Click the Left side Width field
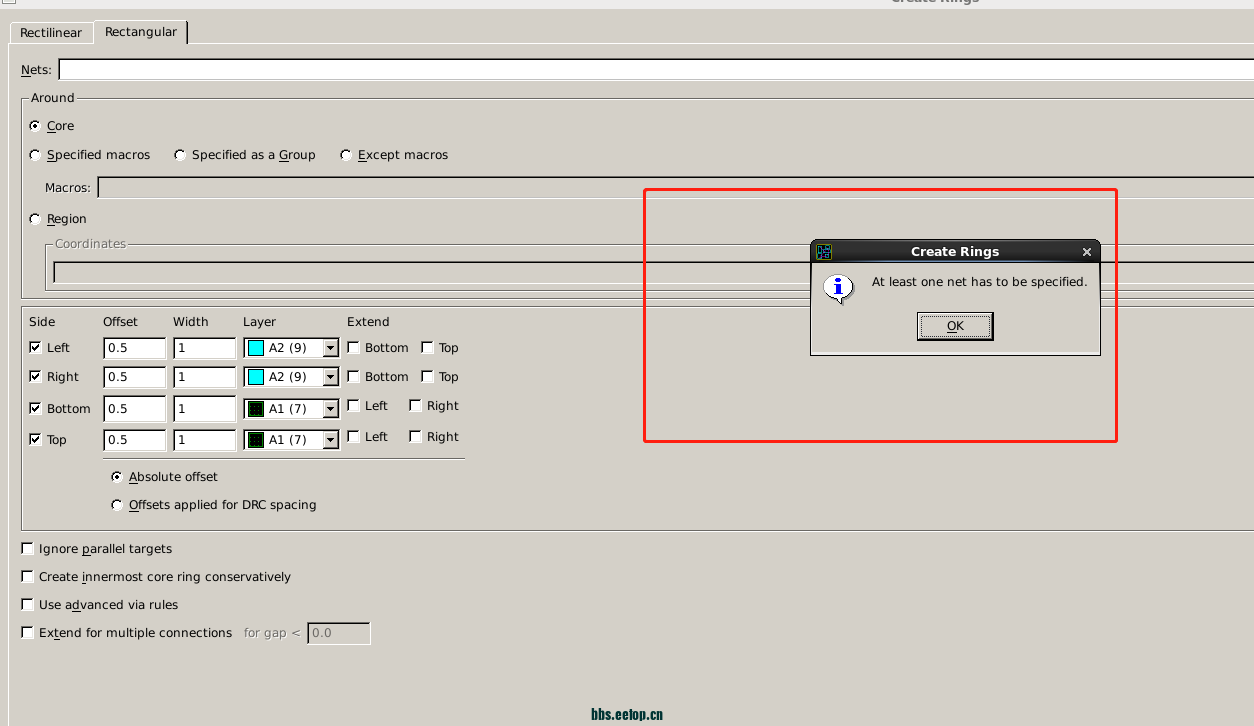This screenshot has height=726, width=1254. [205, 348]
